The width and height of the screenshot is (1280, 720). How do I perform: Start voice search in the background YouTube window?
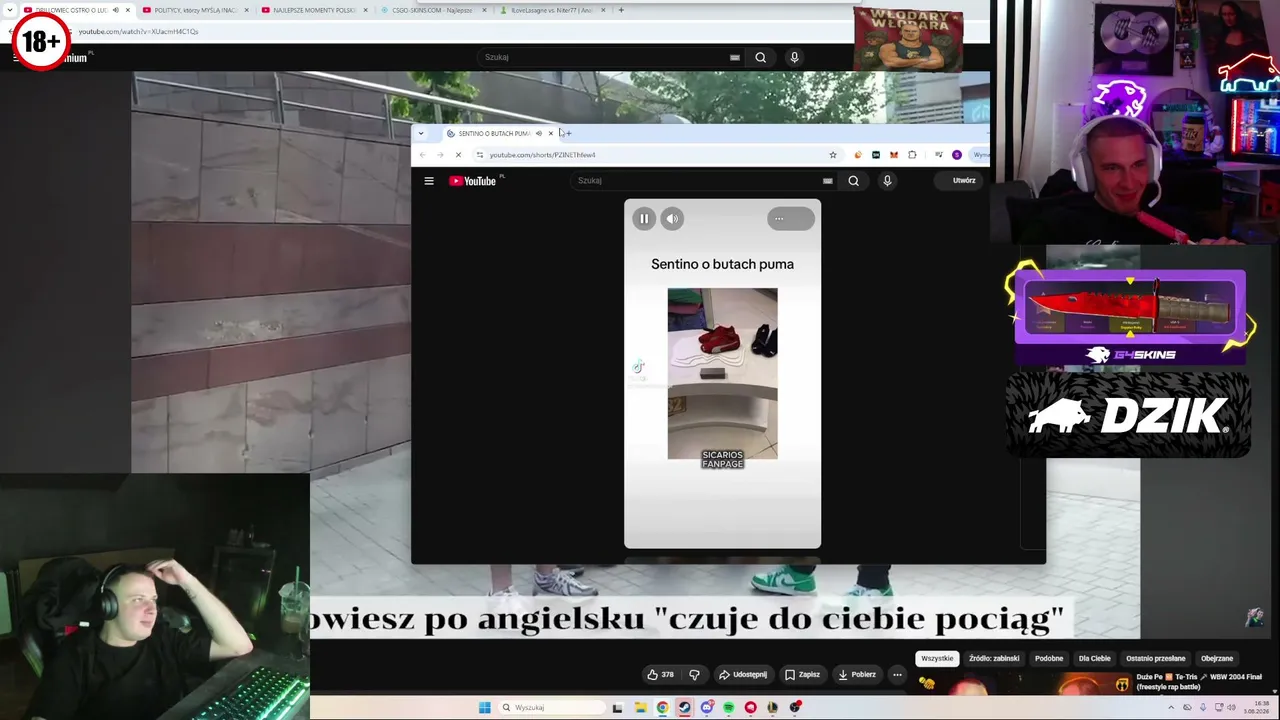click(794, 57)
